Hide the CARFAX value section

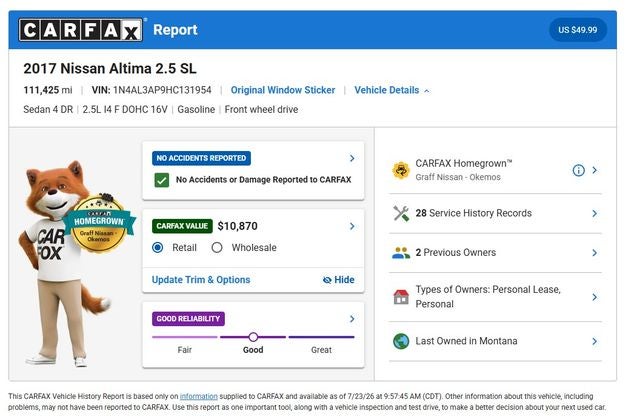339,280
